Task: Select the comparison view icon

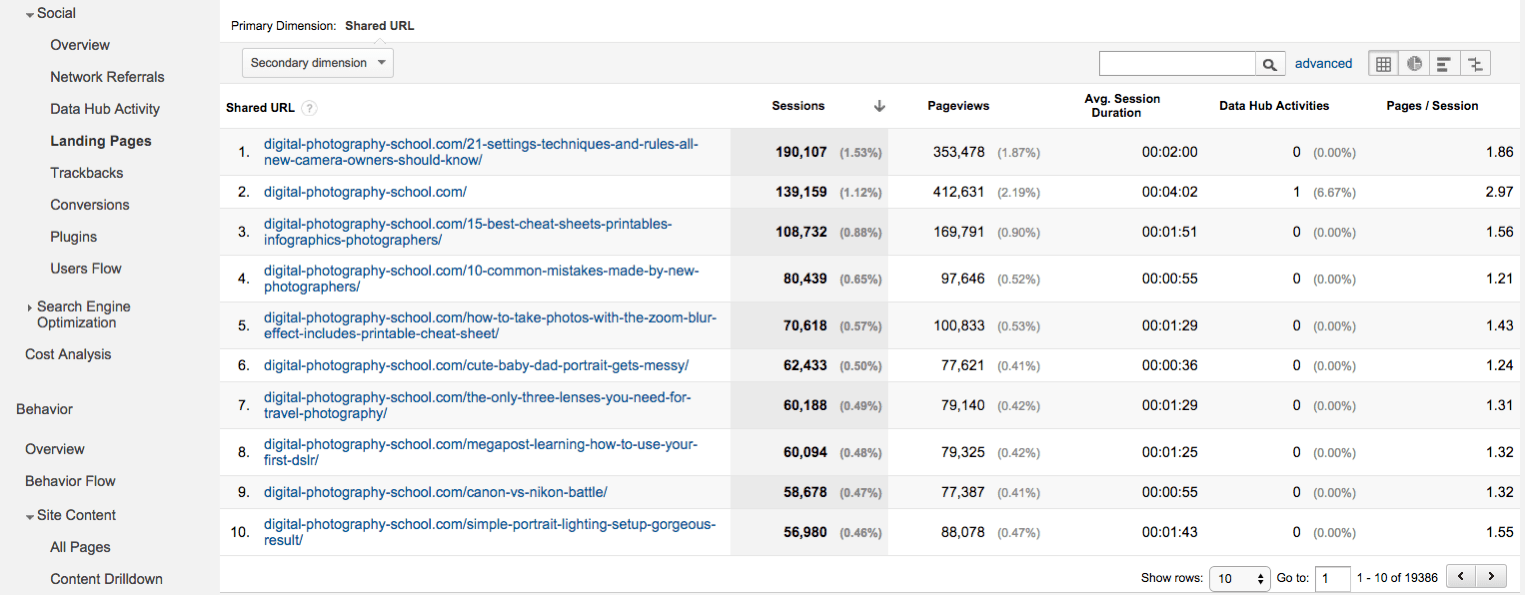Action: (1475, 64)
